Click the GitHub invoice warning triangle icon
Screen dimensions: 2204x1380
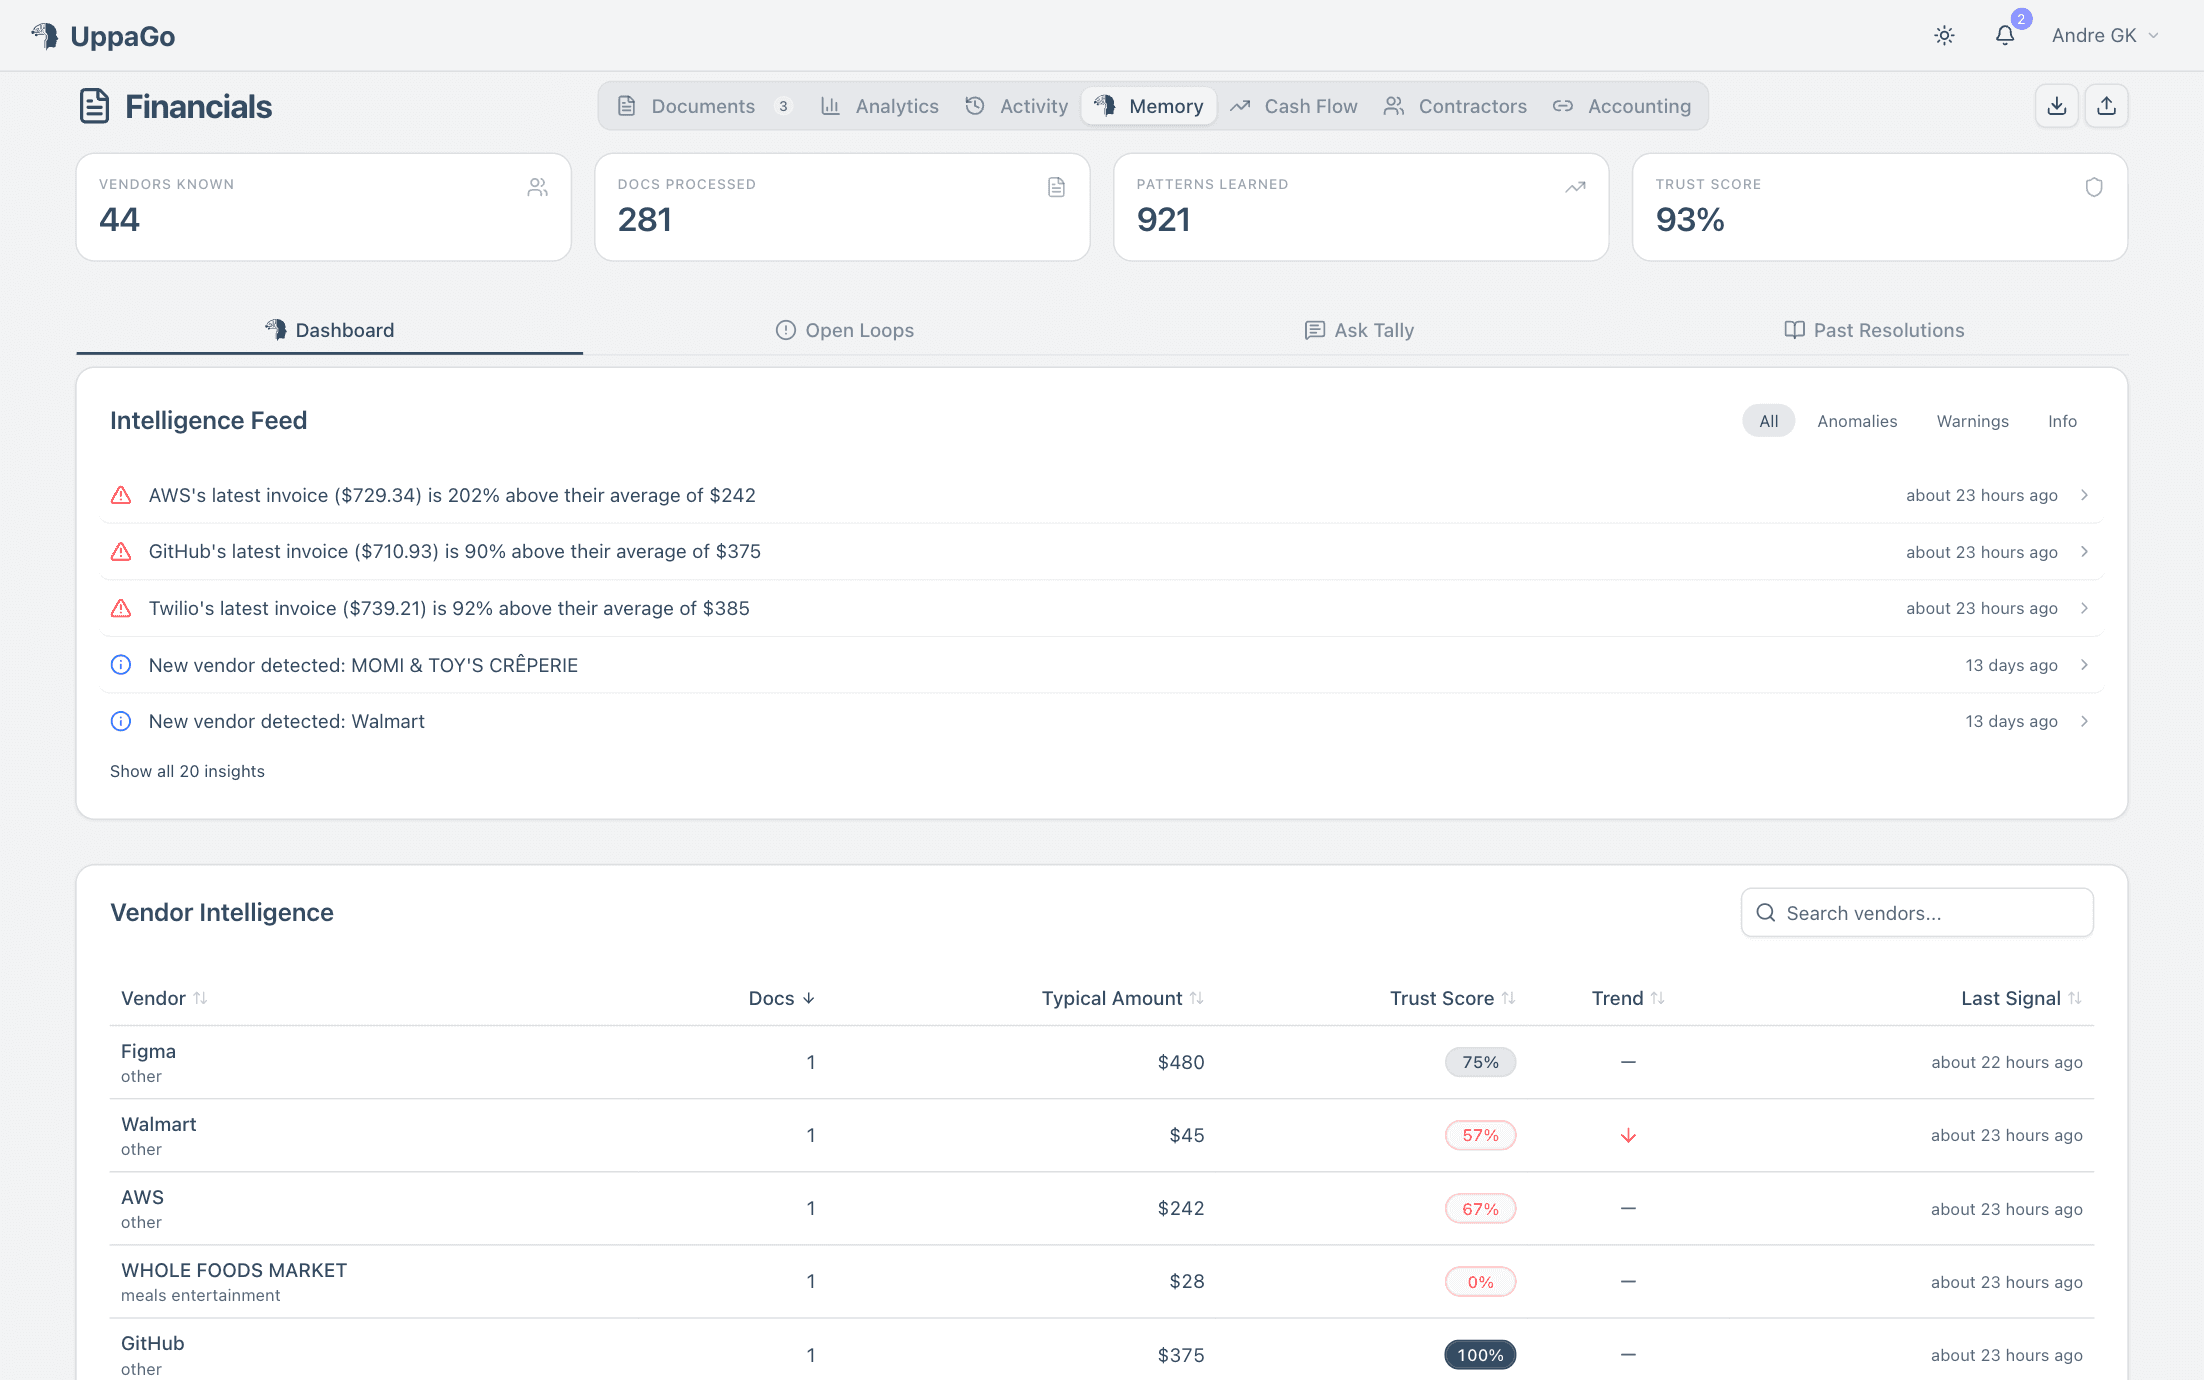121,552
